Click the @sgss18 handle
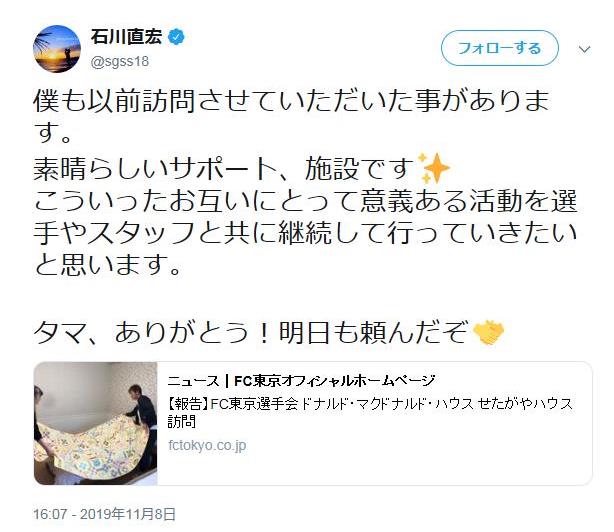Image resolution: width=614 pixels, height=532 pixels. click(120, 61)
